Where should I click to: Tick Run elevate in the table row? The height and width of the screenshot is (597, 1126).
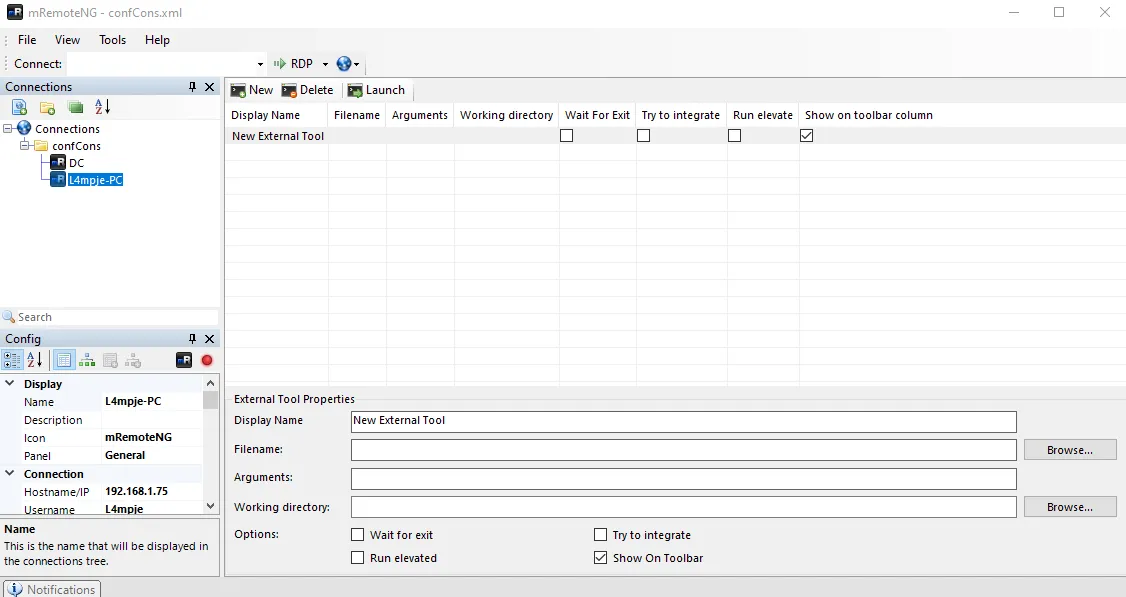[x=735, y=135]
